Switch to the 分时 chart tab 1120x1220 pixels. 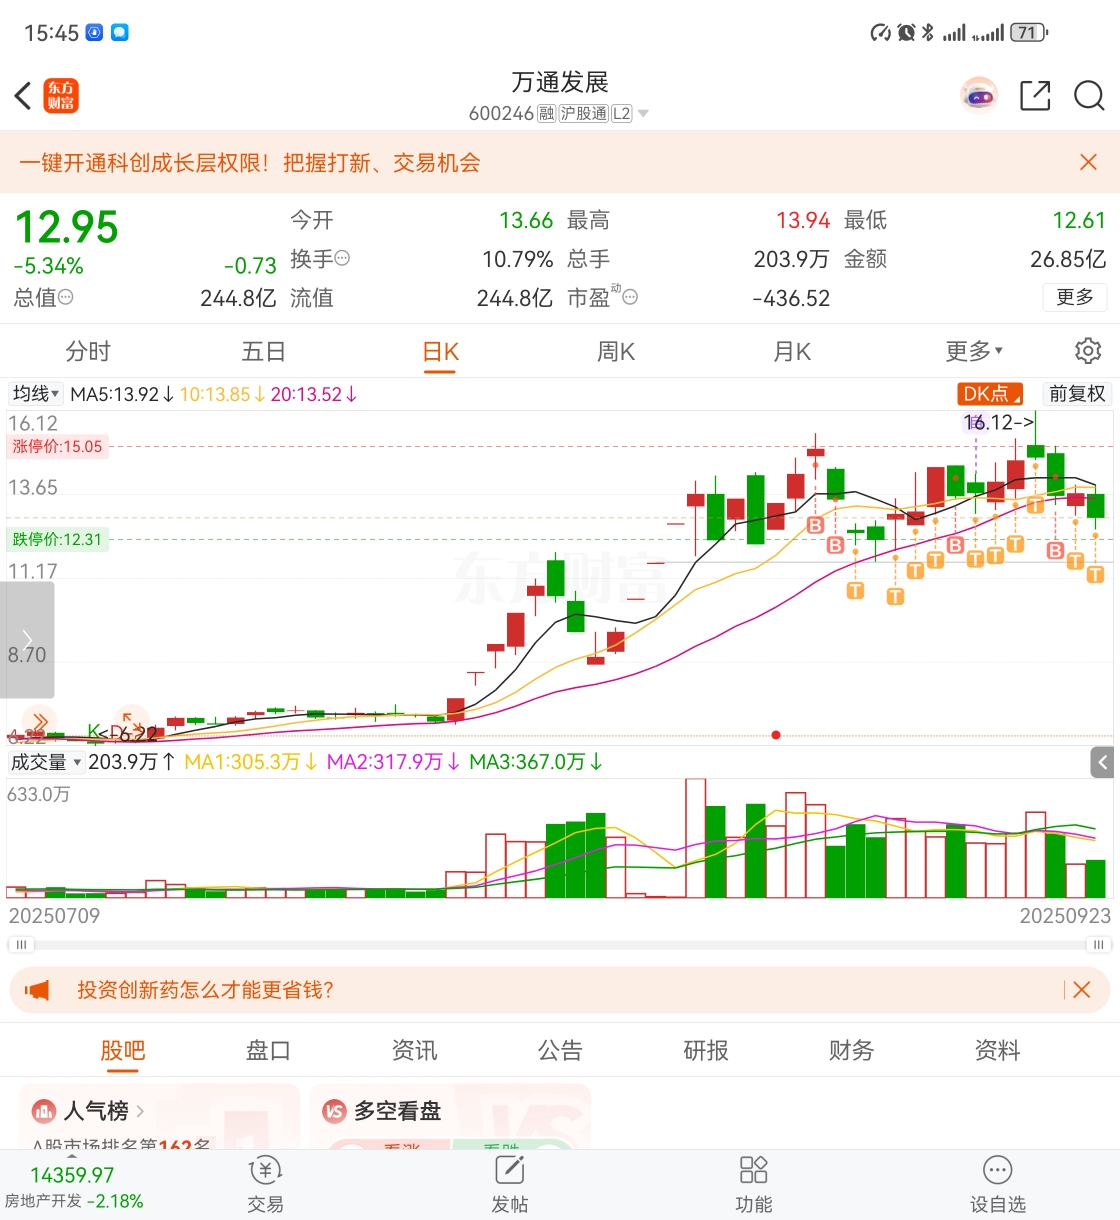88,351
